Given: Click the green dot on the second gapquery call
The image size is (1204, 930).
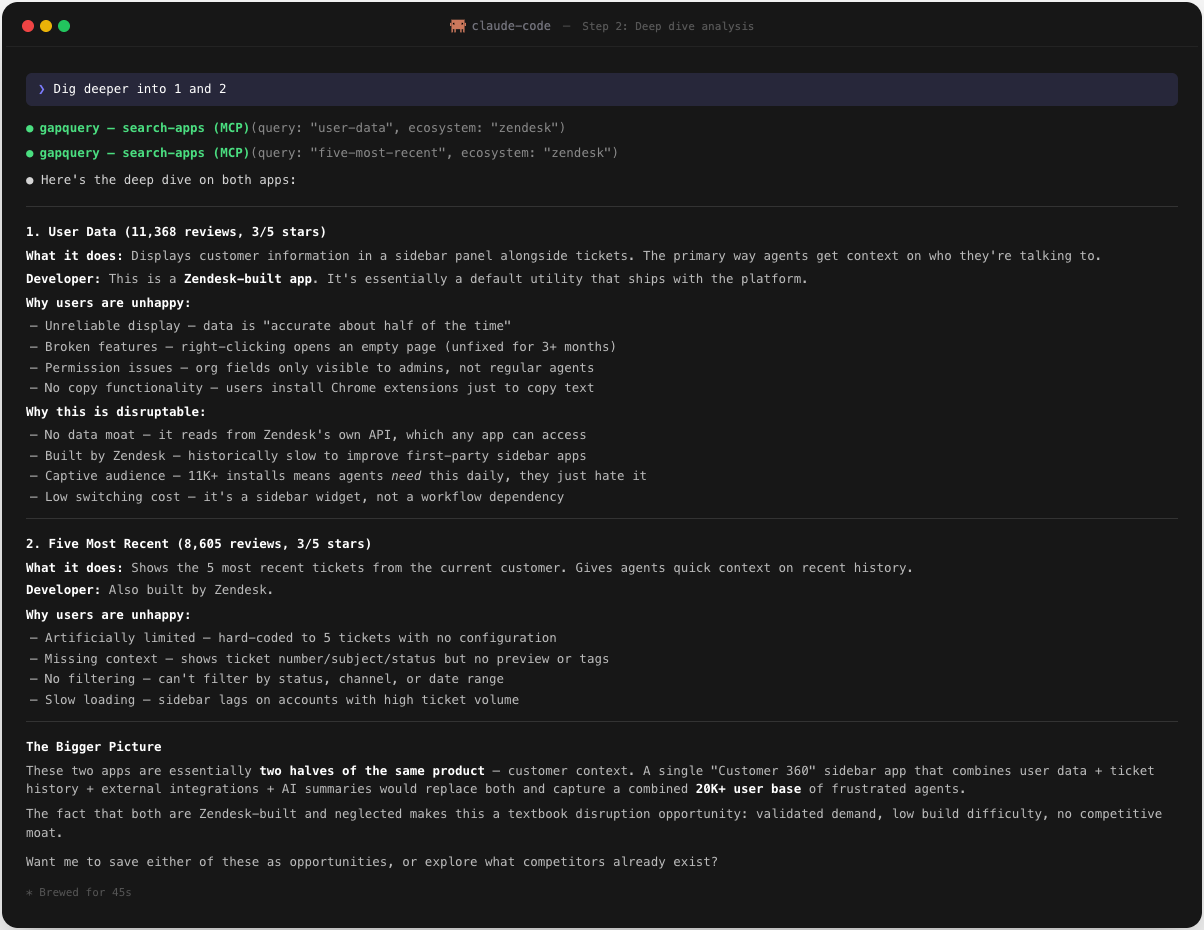Looking at the screenshot, I should coord(29,153).
